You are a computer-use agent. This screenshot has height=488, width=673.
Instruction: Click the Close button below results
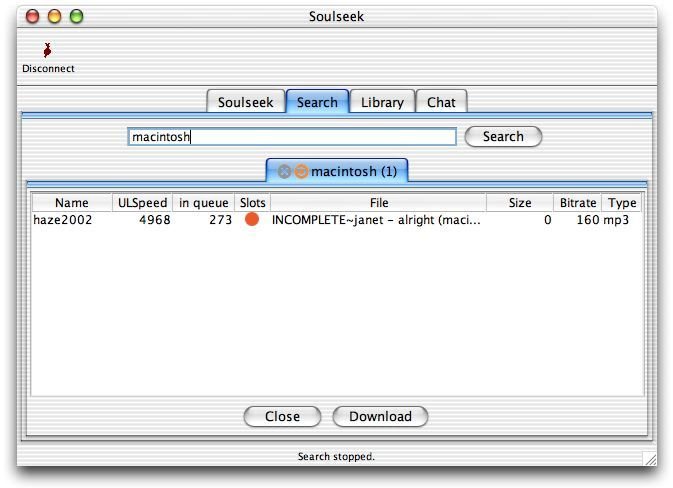pos(282,416)
